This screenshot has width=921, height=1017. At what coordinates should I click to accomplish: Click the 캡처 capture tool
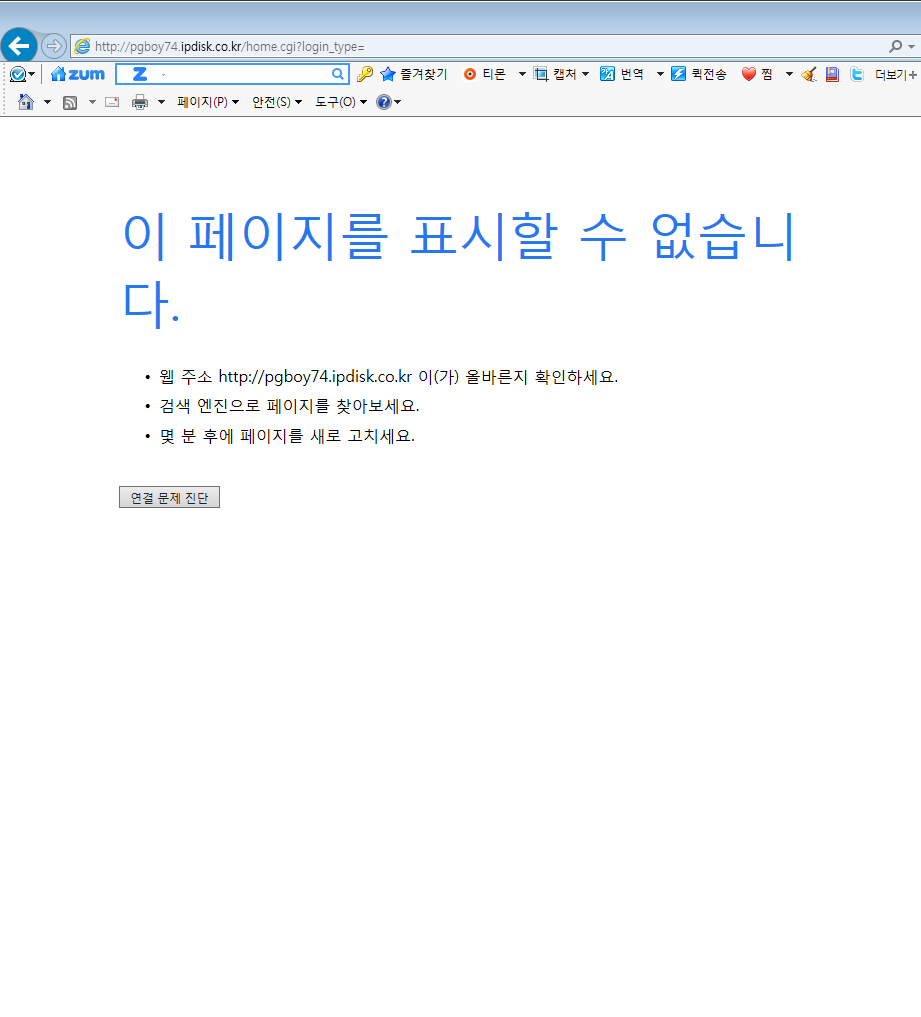click(555, 74)
